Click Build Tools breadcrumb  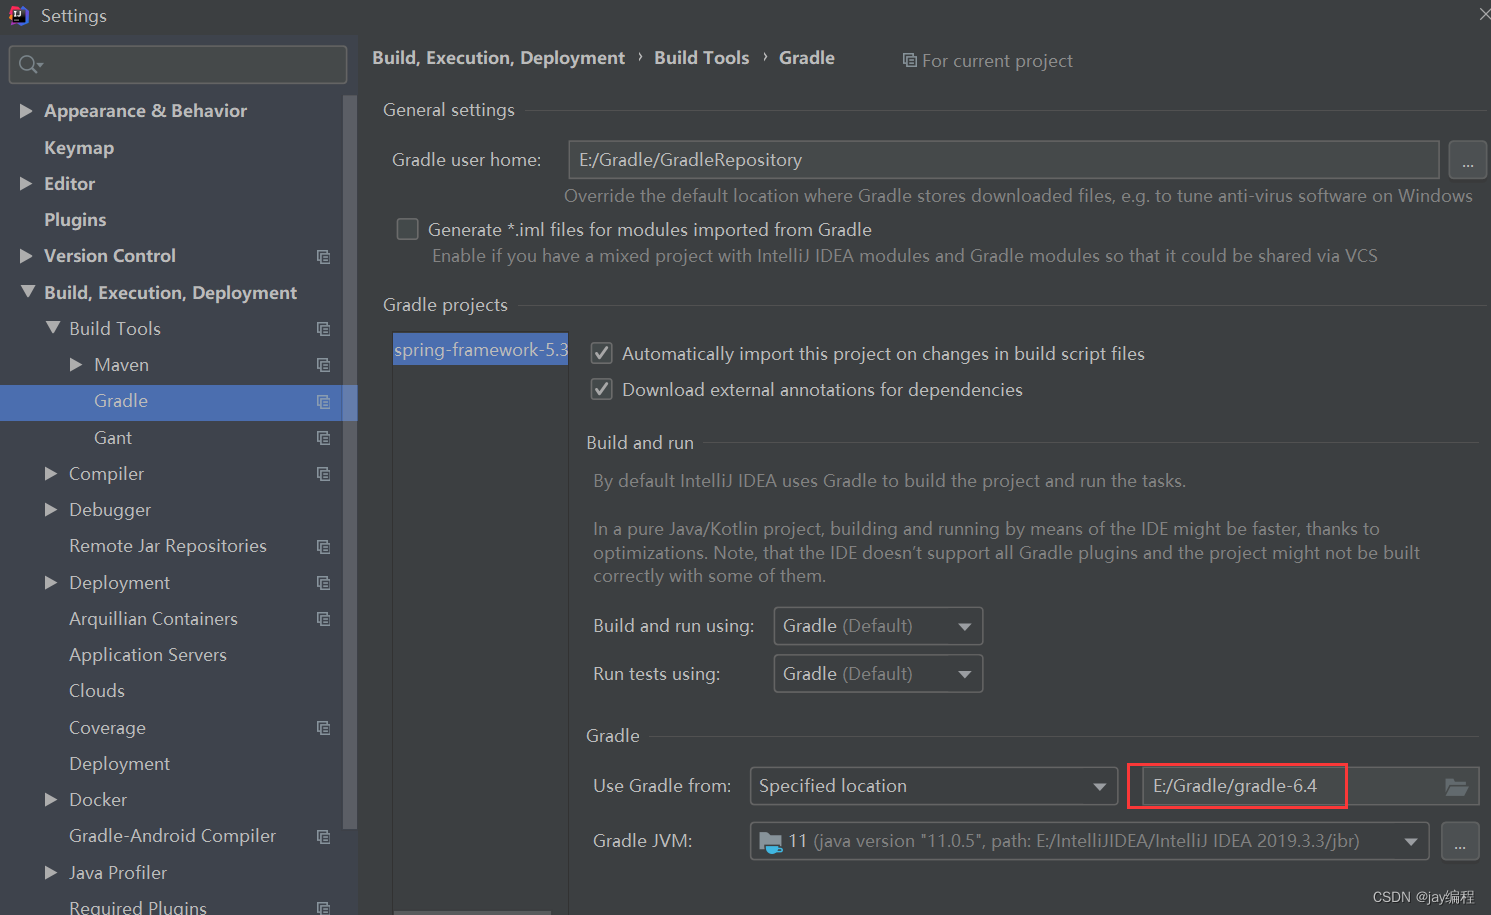(701, 58)
